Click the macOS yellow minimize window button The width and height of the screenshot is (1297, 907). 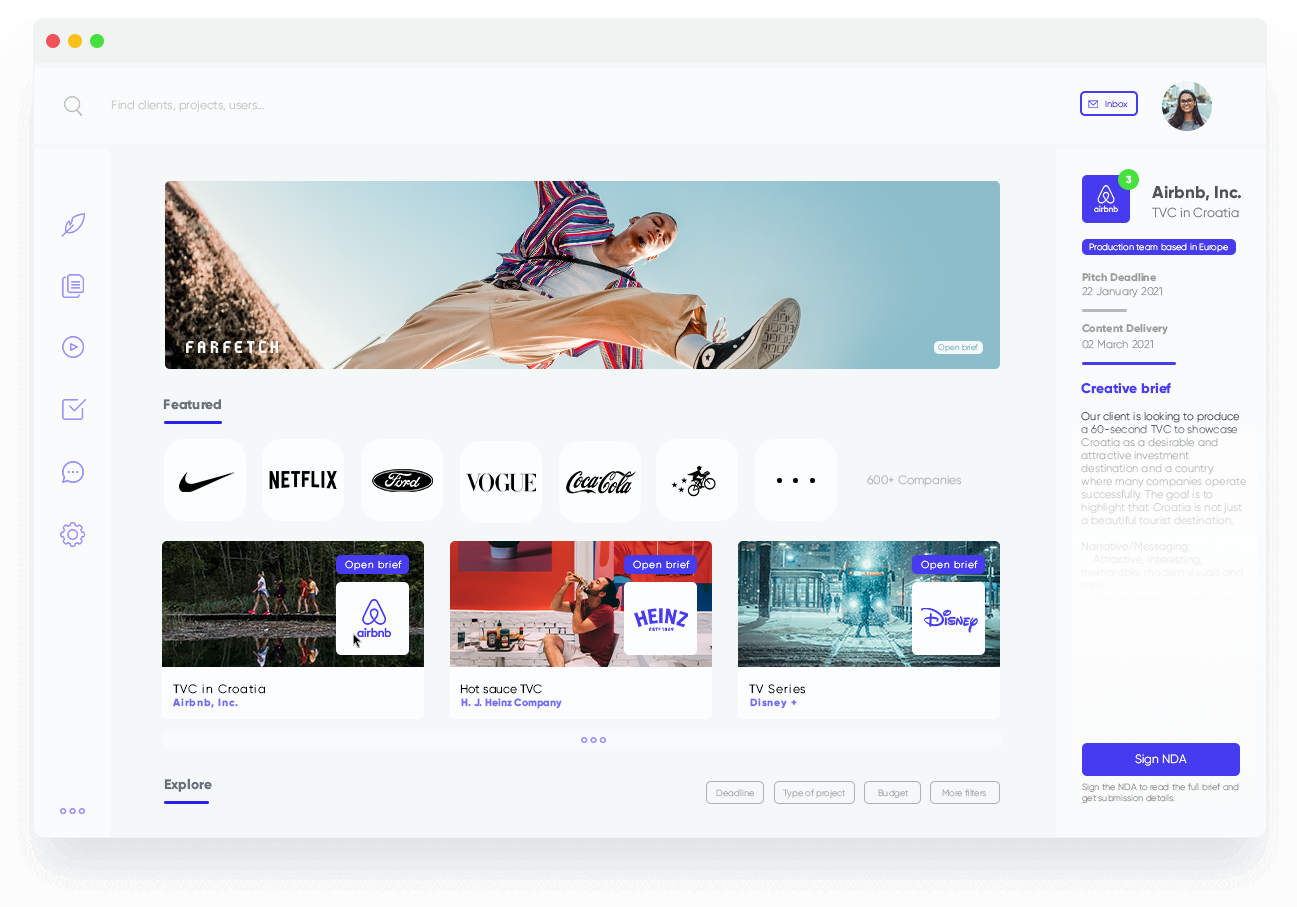[x=75, y=41]
